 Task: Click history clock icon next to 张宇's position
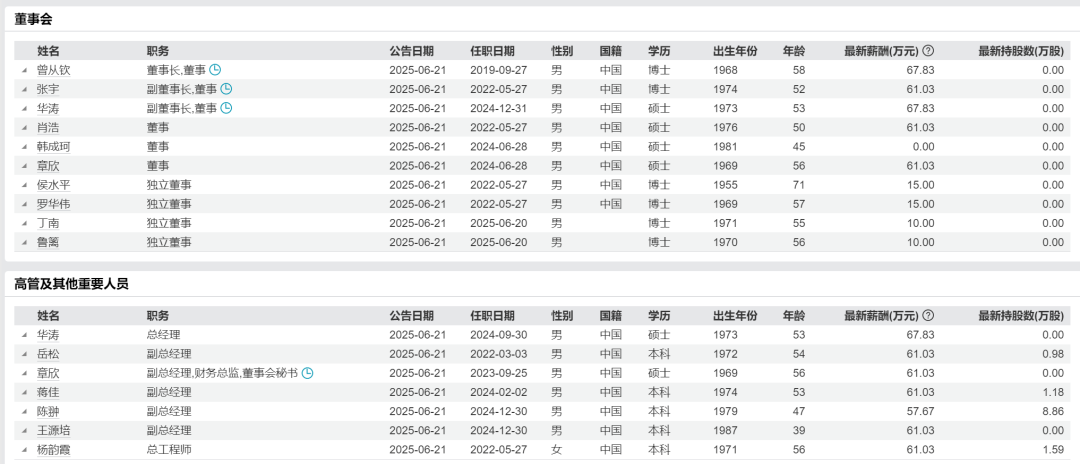pyautogui.click(x=226, y=89)
